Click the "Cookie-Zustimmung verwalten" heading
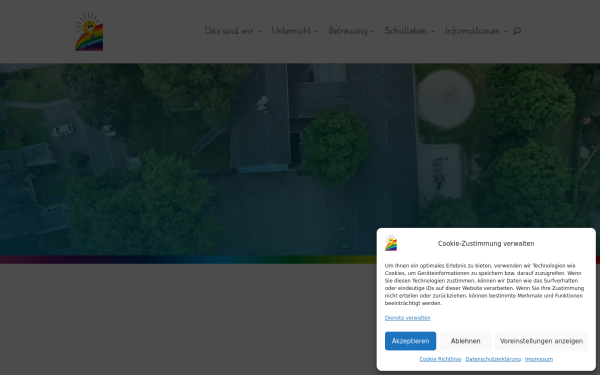 click(x=486, y=243)
